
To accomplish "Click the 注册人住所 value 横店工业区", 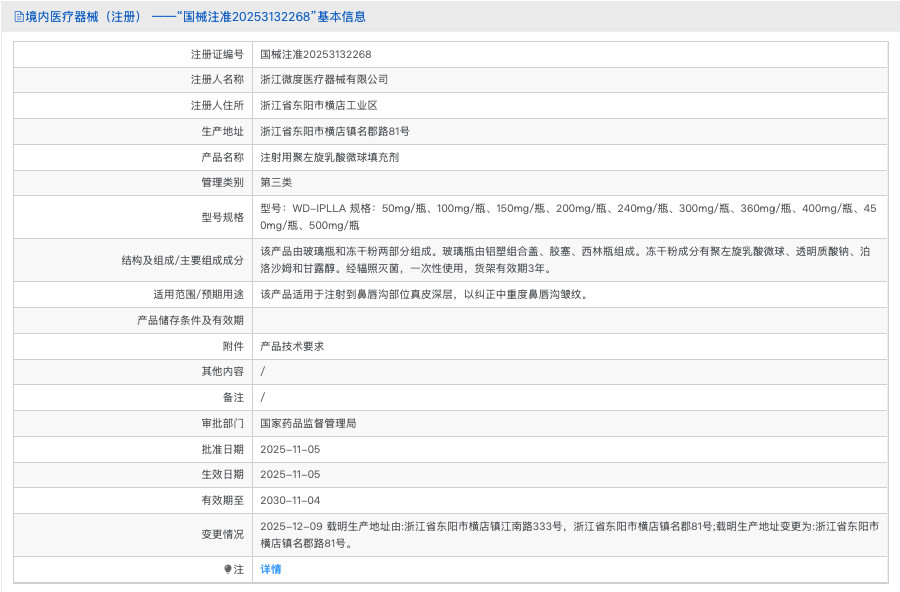I will (x=318, y=105).
